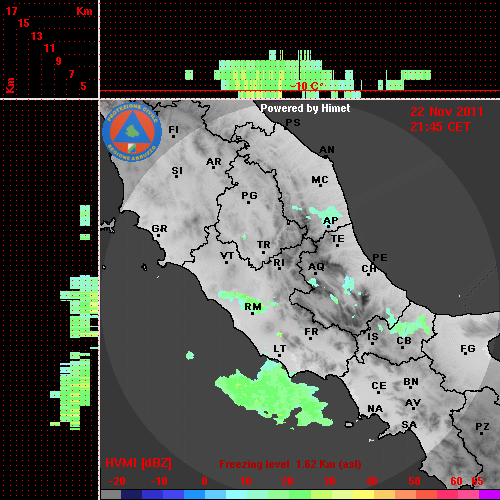500x500 pixels.
Task: Click the '7' km height axis label
Action: [71, 74]
